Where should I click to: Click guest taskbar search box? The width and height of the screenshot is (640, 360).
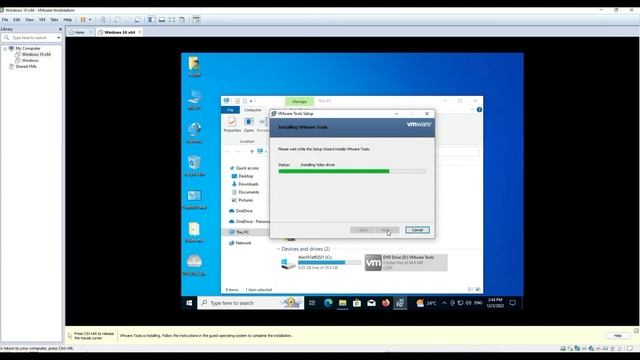pos(250,303)
